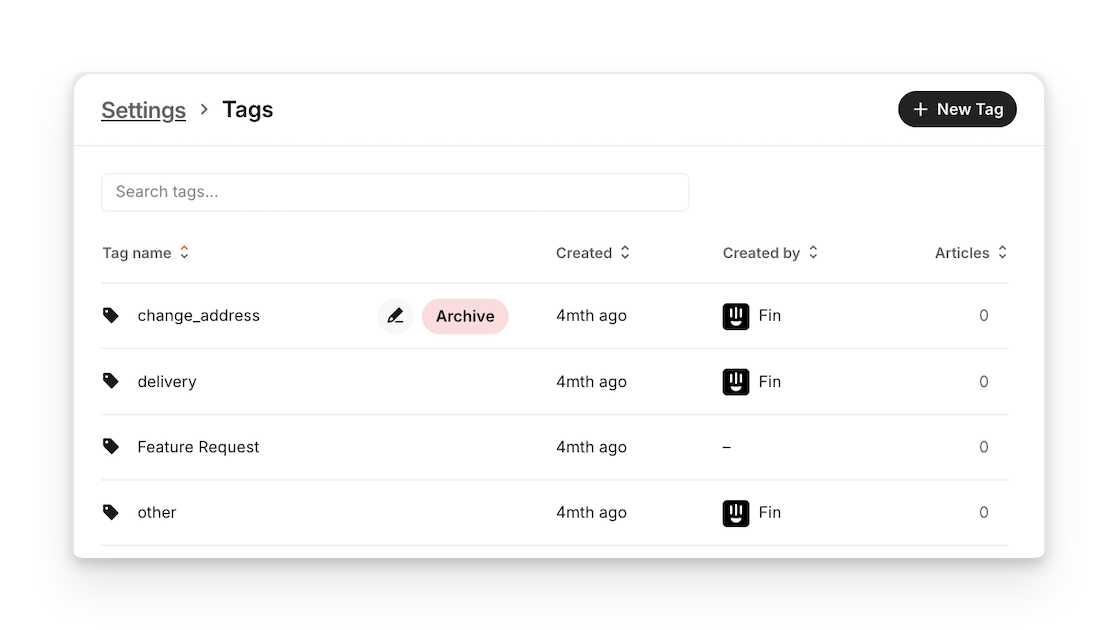Click the tag icon beside Feature Request
The height and width of the screenshot is (630, 1118).
pyautogui.click(x=111, y=447)
